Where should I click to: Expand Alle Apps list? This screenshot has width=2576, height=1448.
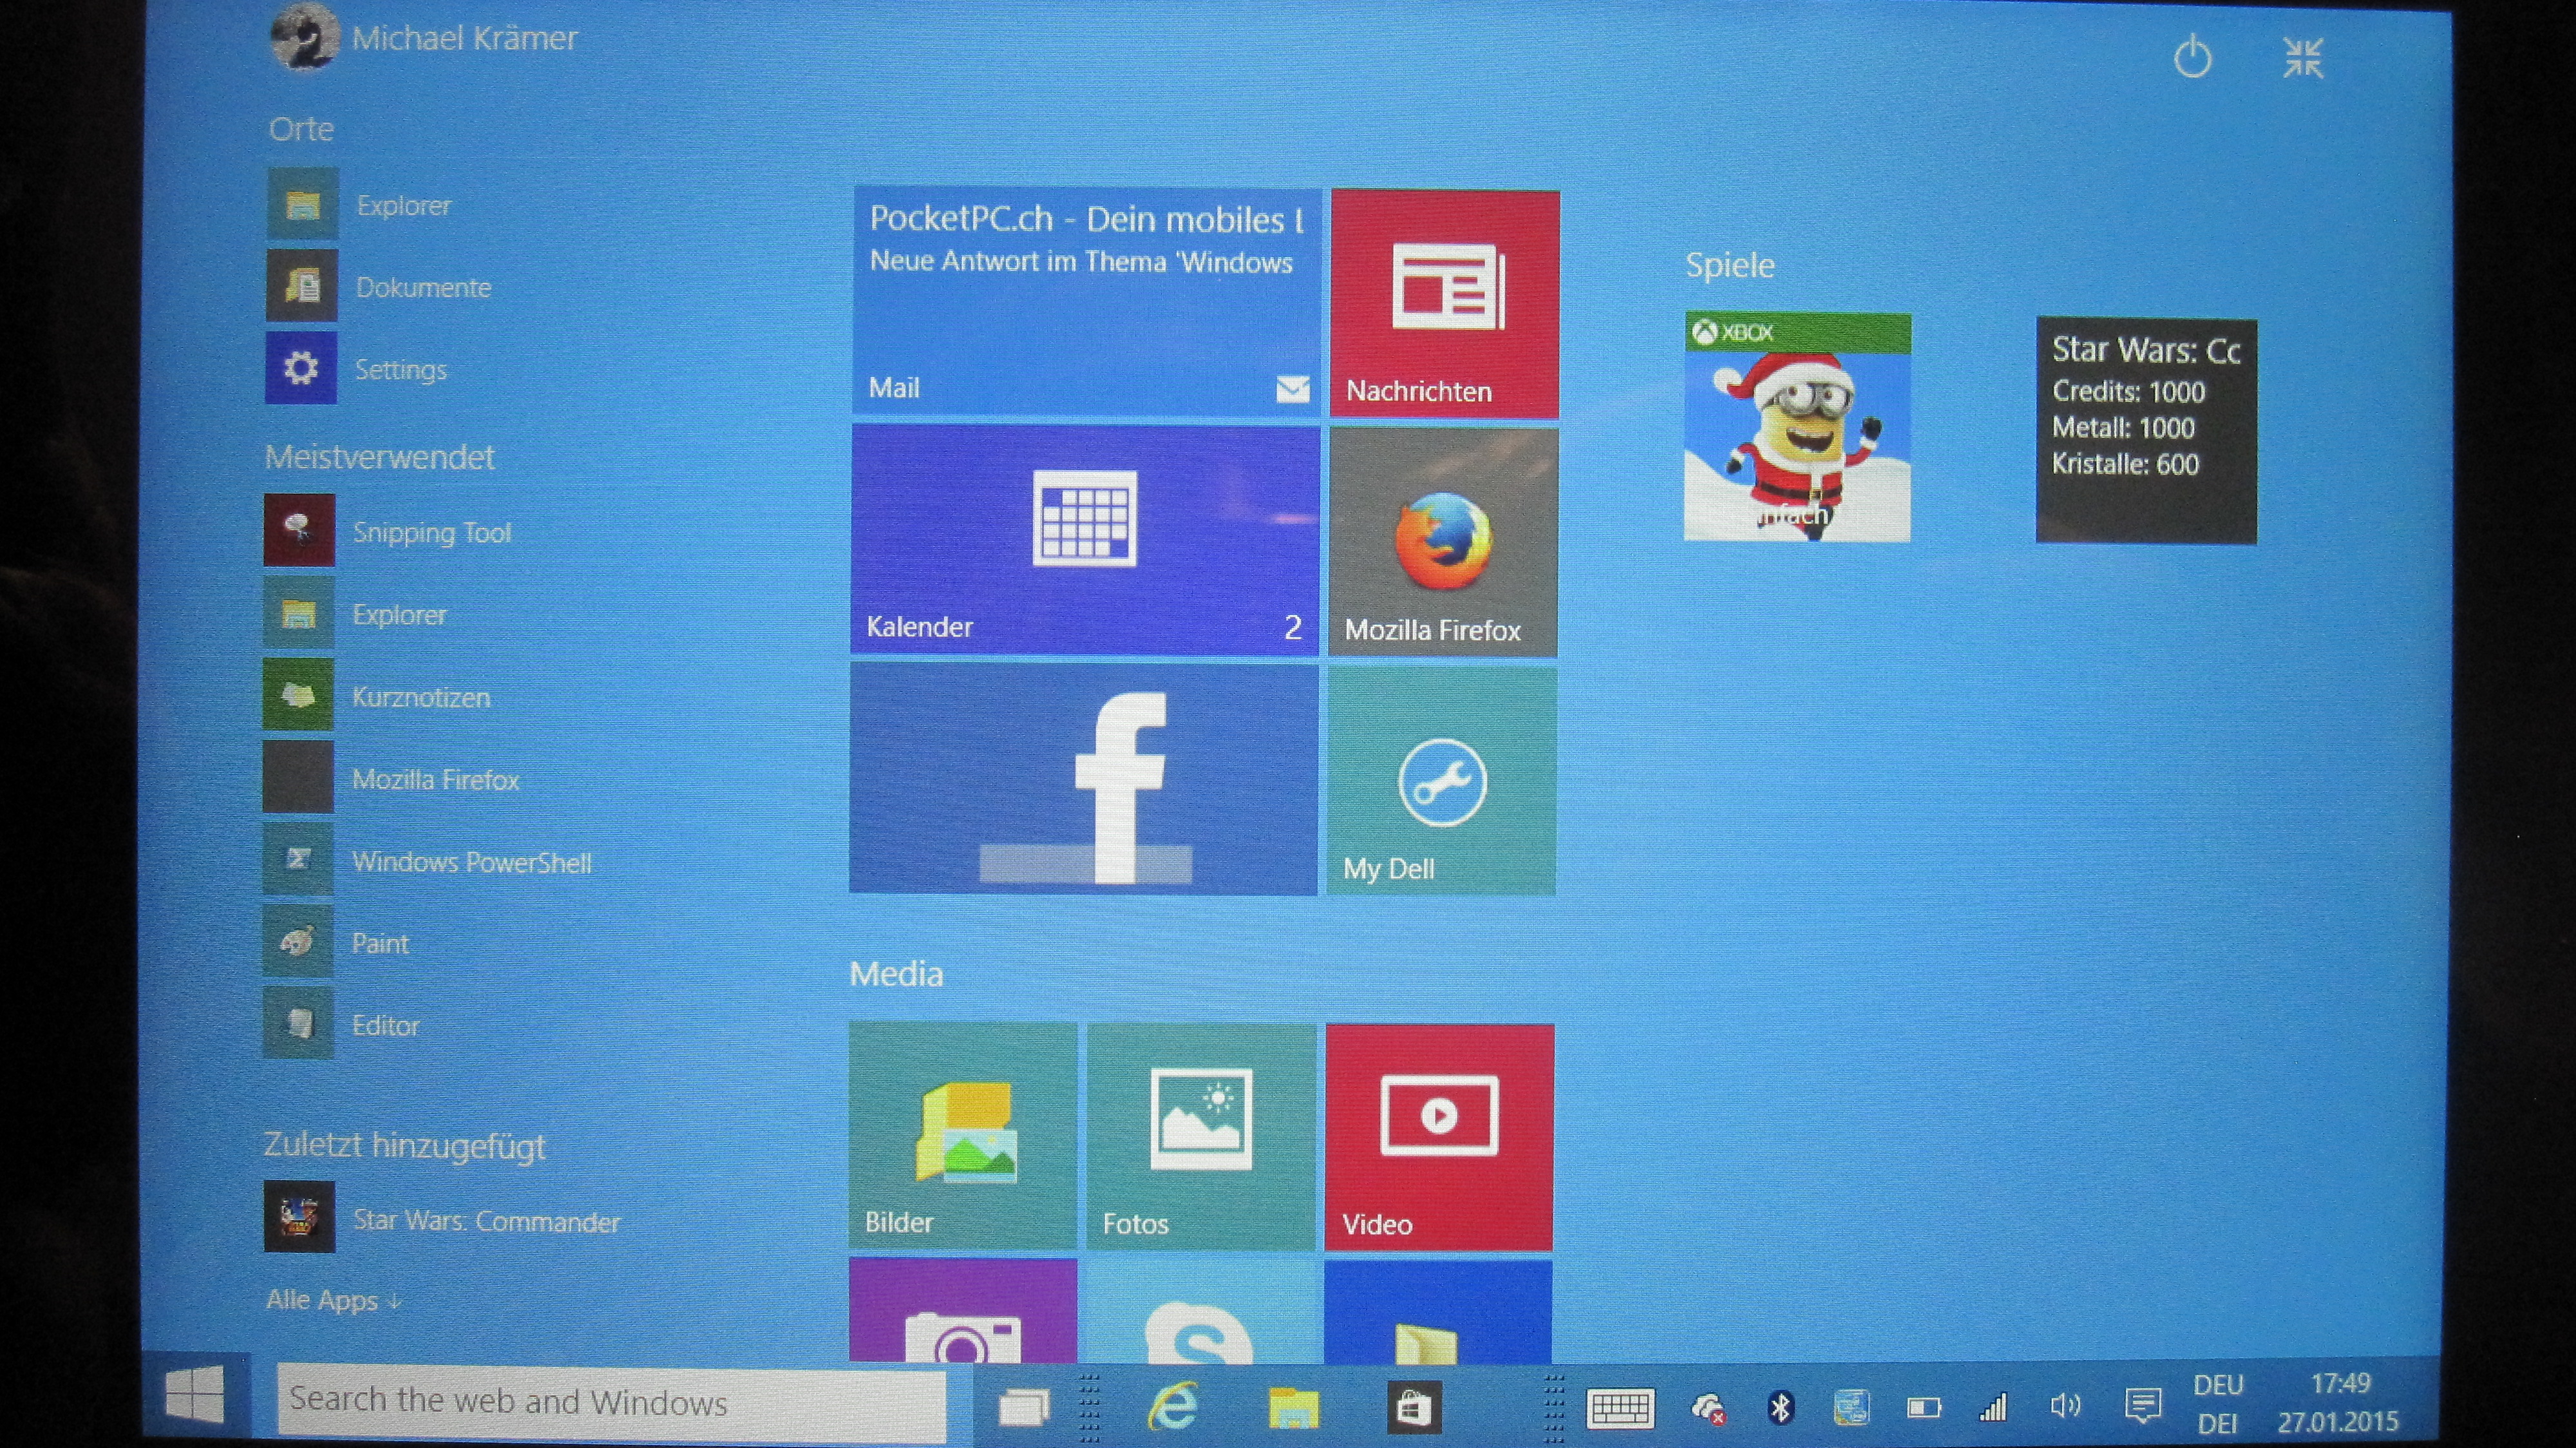click(333, 1300)
